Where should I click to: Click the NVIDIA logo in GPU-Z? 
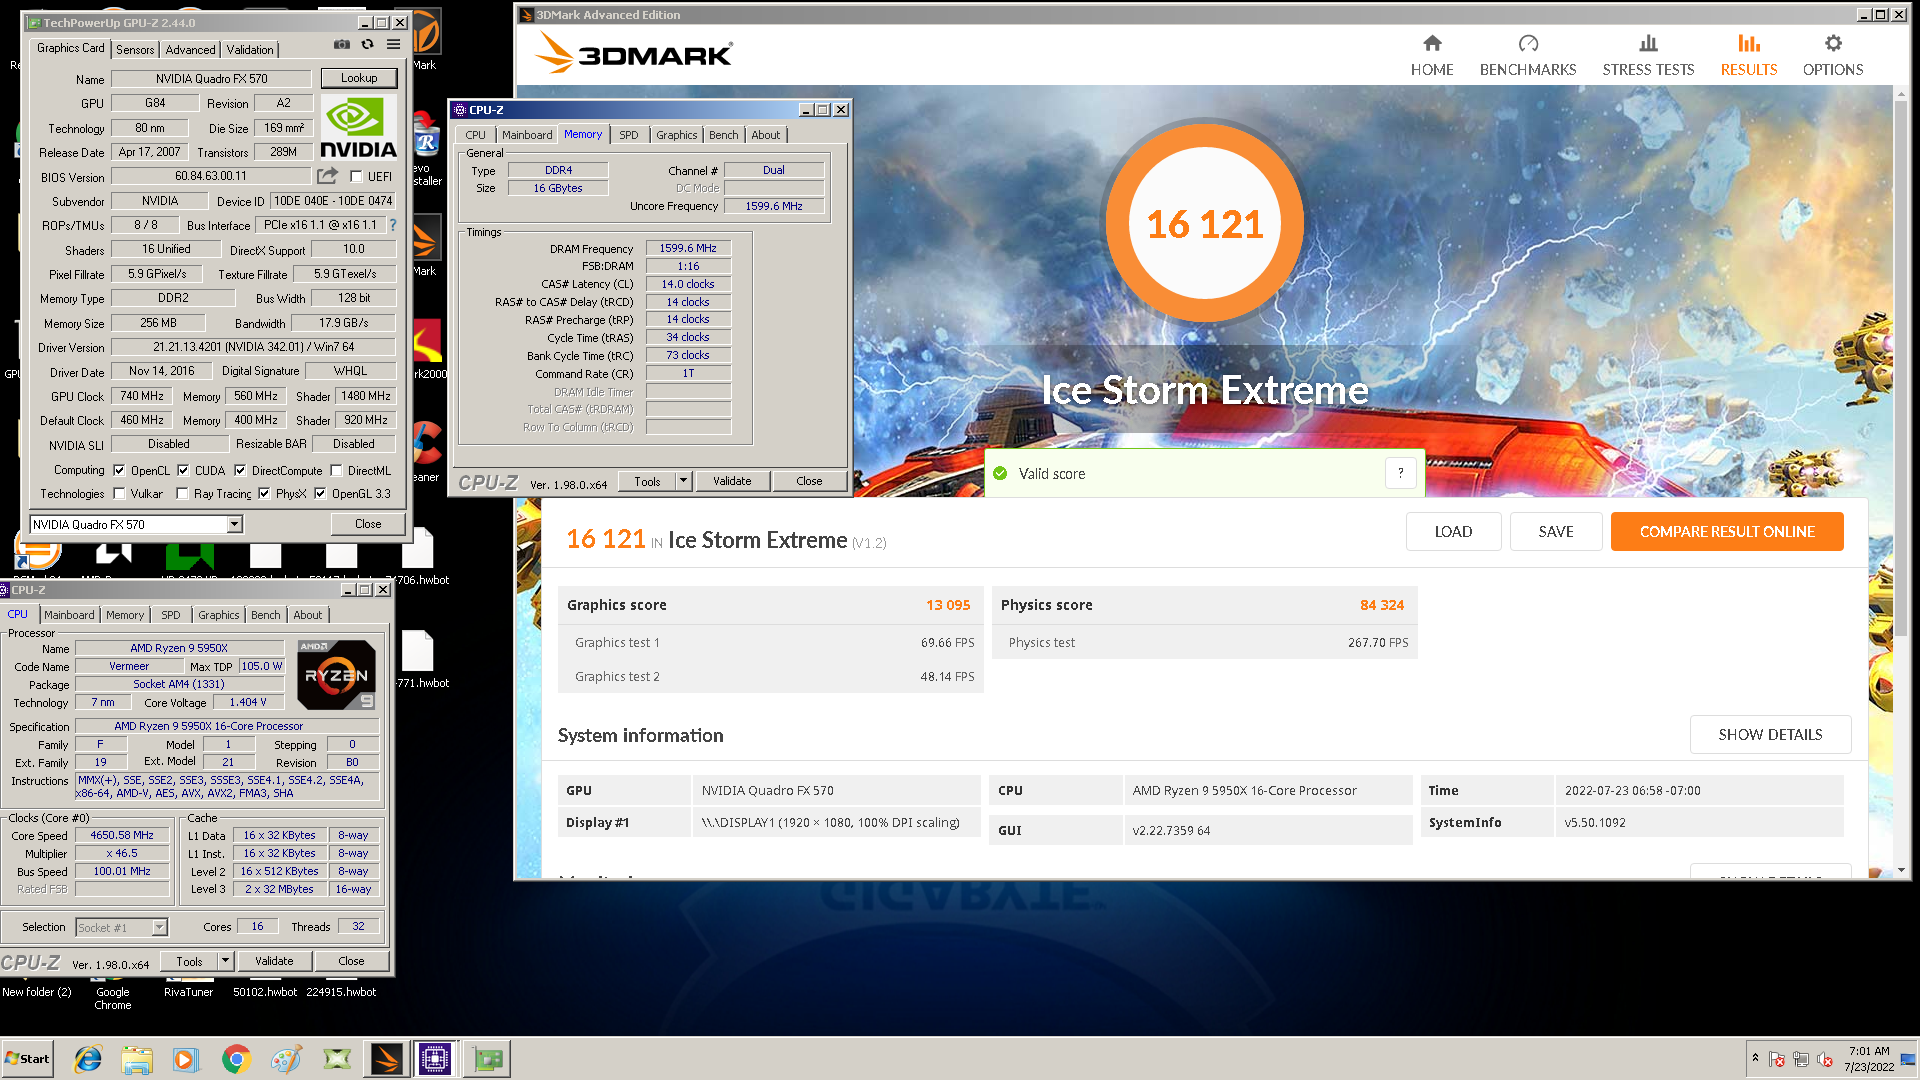[358, 127]
